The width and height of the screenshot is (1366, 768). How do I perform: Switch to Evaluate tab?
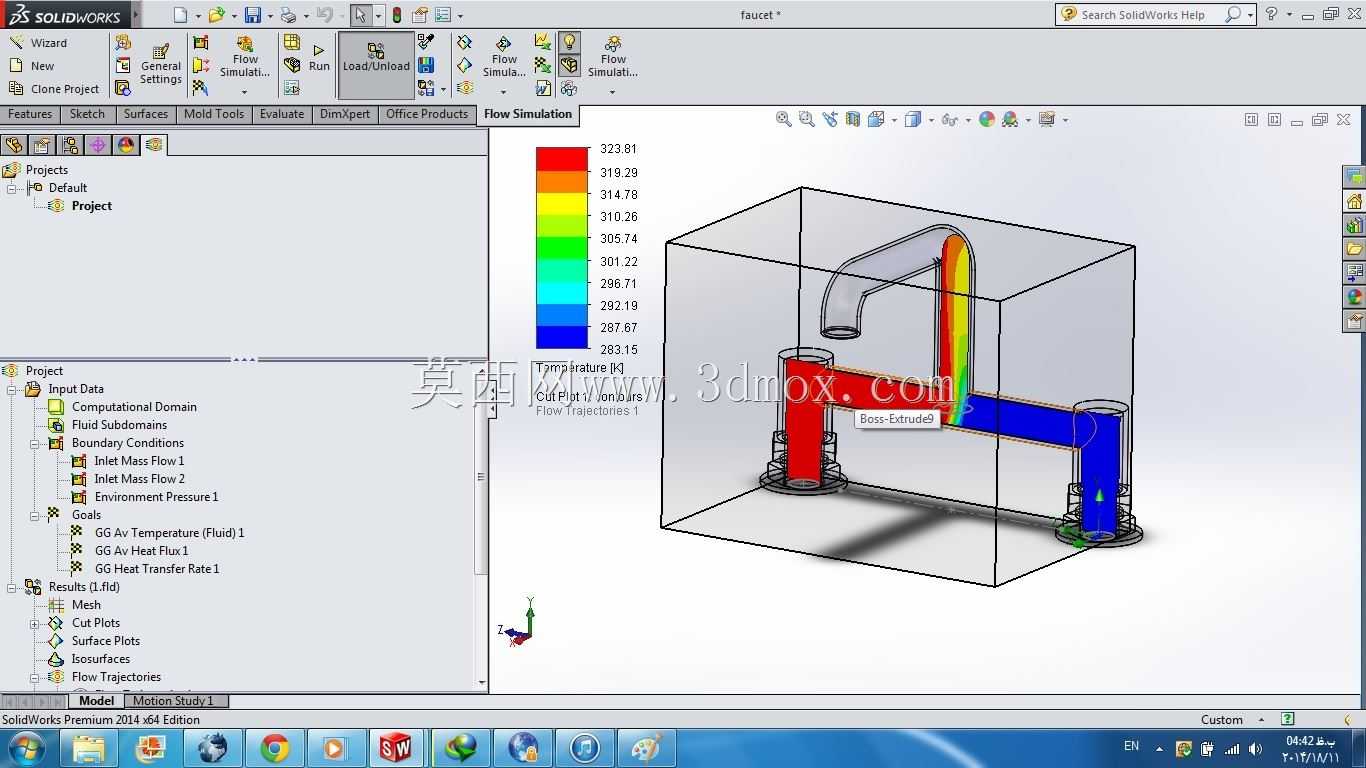(x=282, y=114)
